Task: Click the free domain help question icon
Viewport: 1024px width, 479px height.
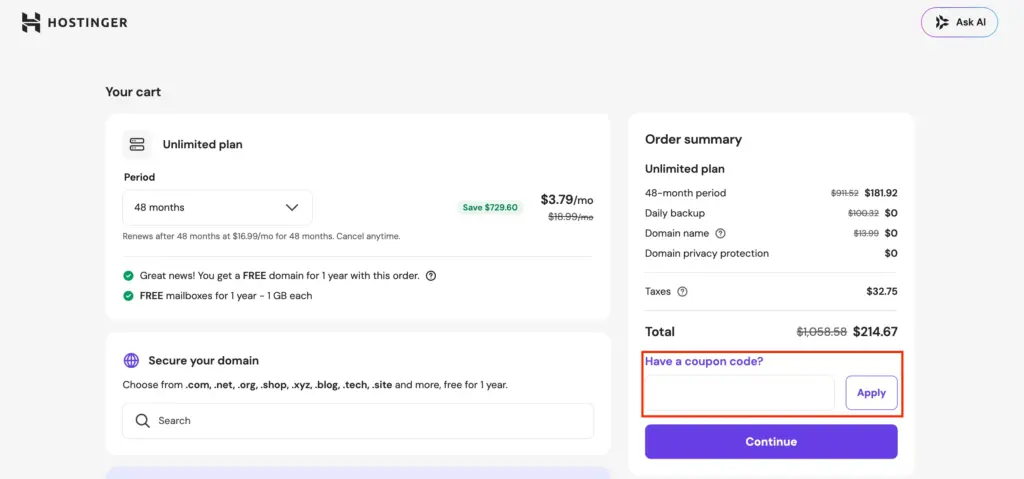Action: point(431,276)
